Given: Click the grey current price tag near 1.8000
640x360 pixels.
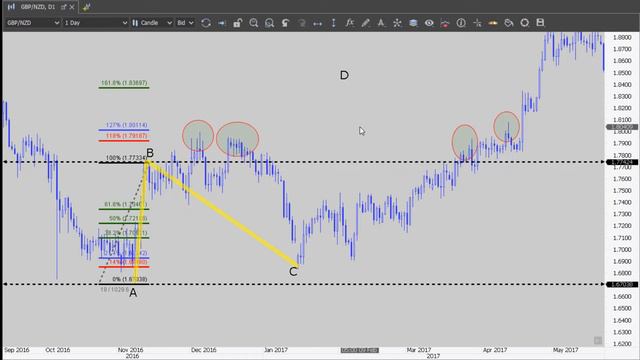Looking at the screenshot, I should point(622,127).
